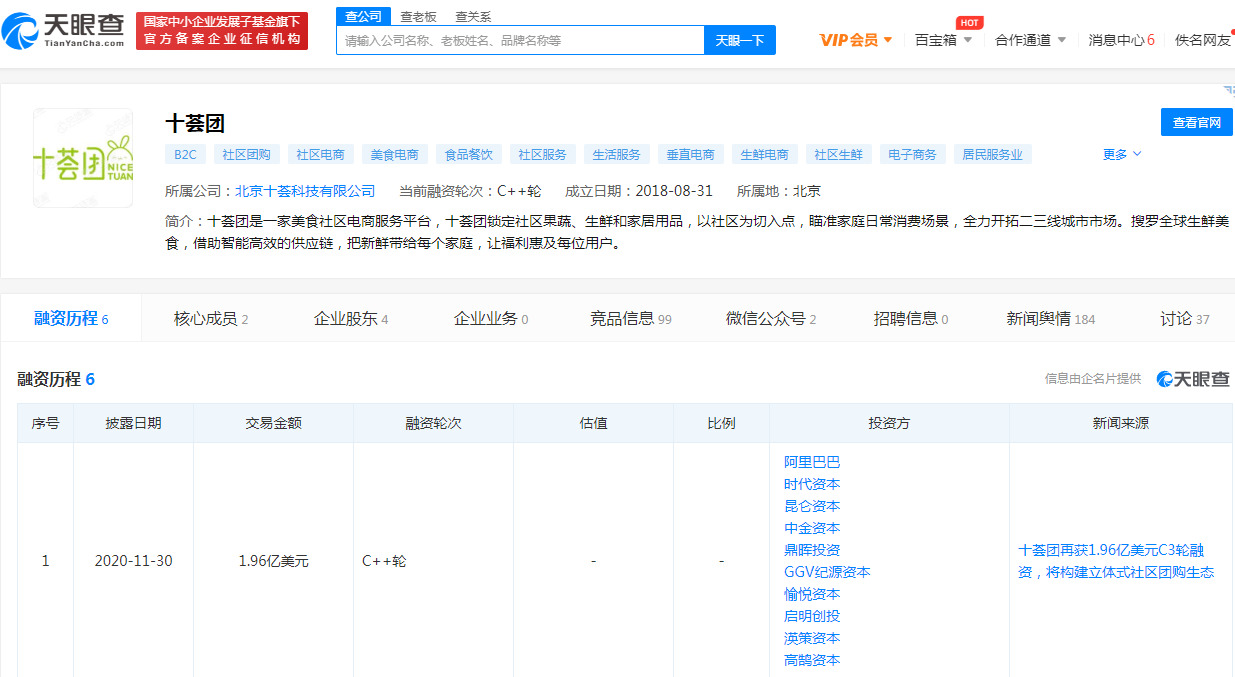Open the 鼎晖投资 investor link
The height and width of the screenshot is (677, 1235).
812,550
